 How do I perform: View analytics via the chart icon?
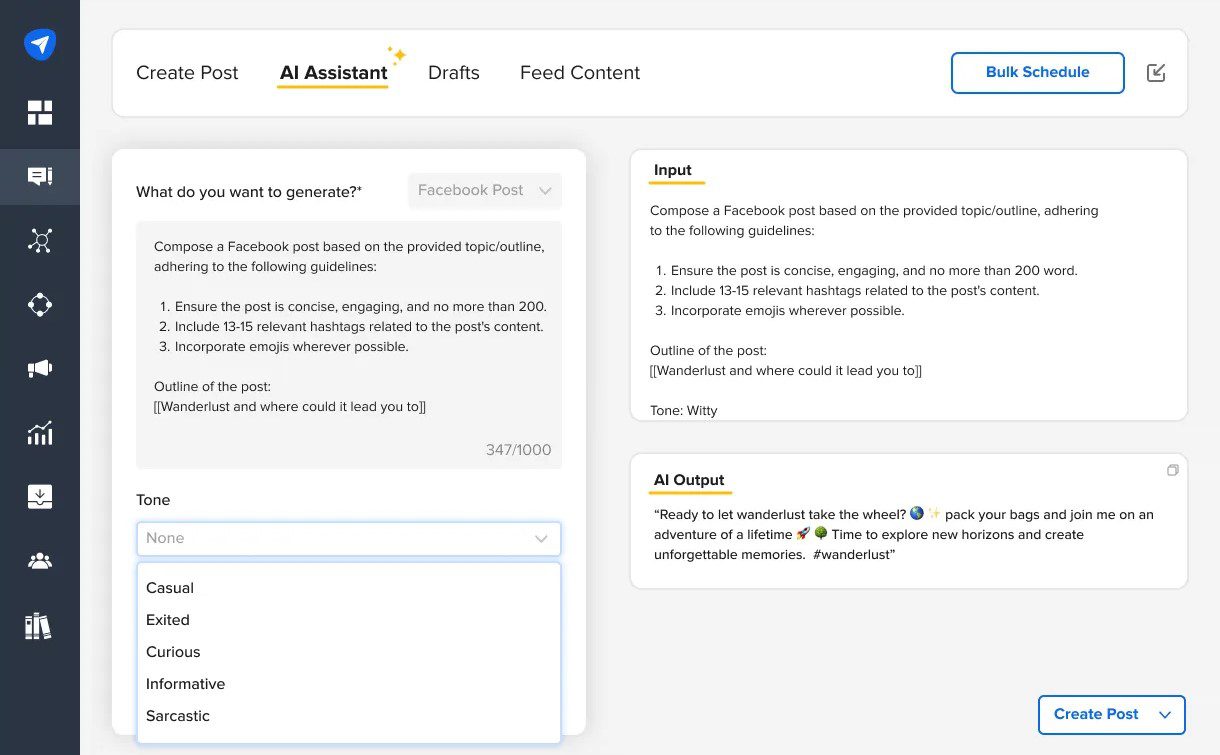pyautogui.click(x=40, y=432)
